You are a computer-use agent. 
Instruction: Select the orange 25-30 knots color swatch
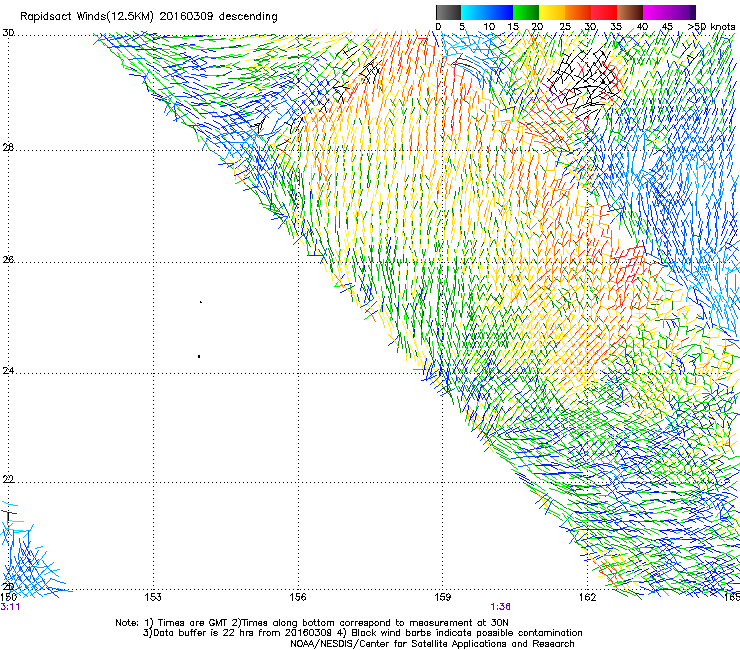click(x=578, y=12)
